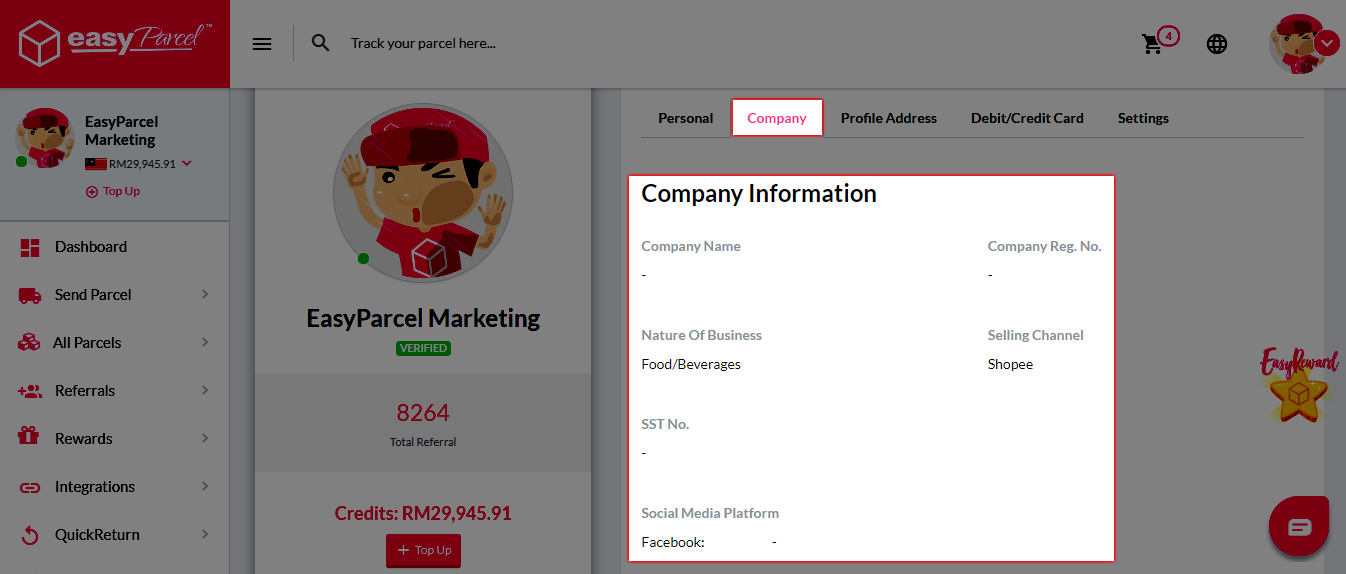Viewport: 1346px width, 574px height.
Task: Click the Food/Beverages value
Action: 691,364
